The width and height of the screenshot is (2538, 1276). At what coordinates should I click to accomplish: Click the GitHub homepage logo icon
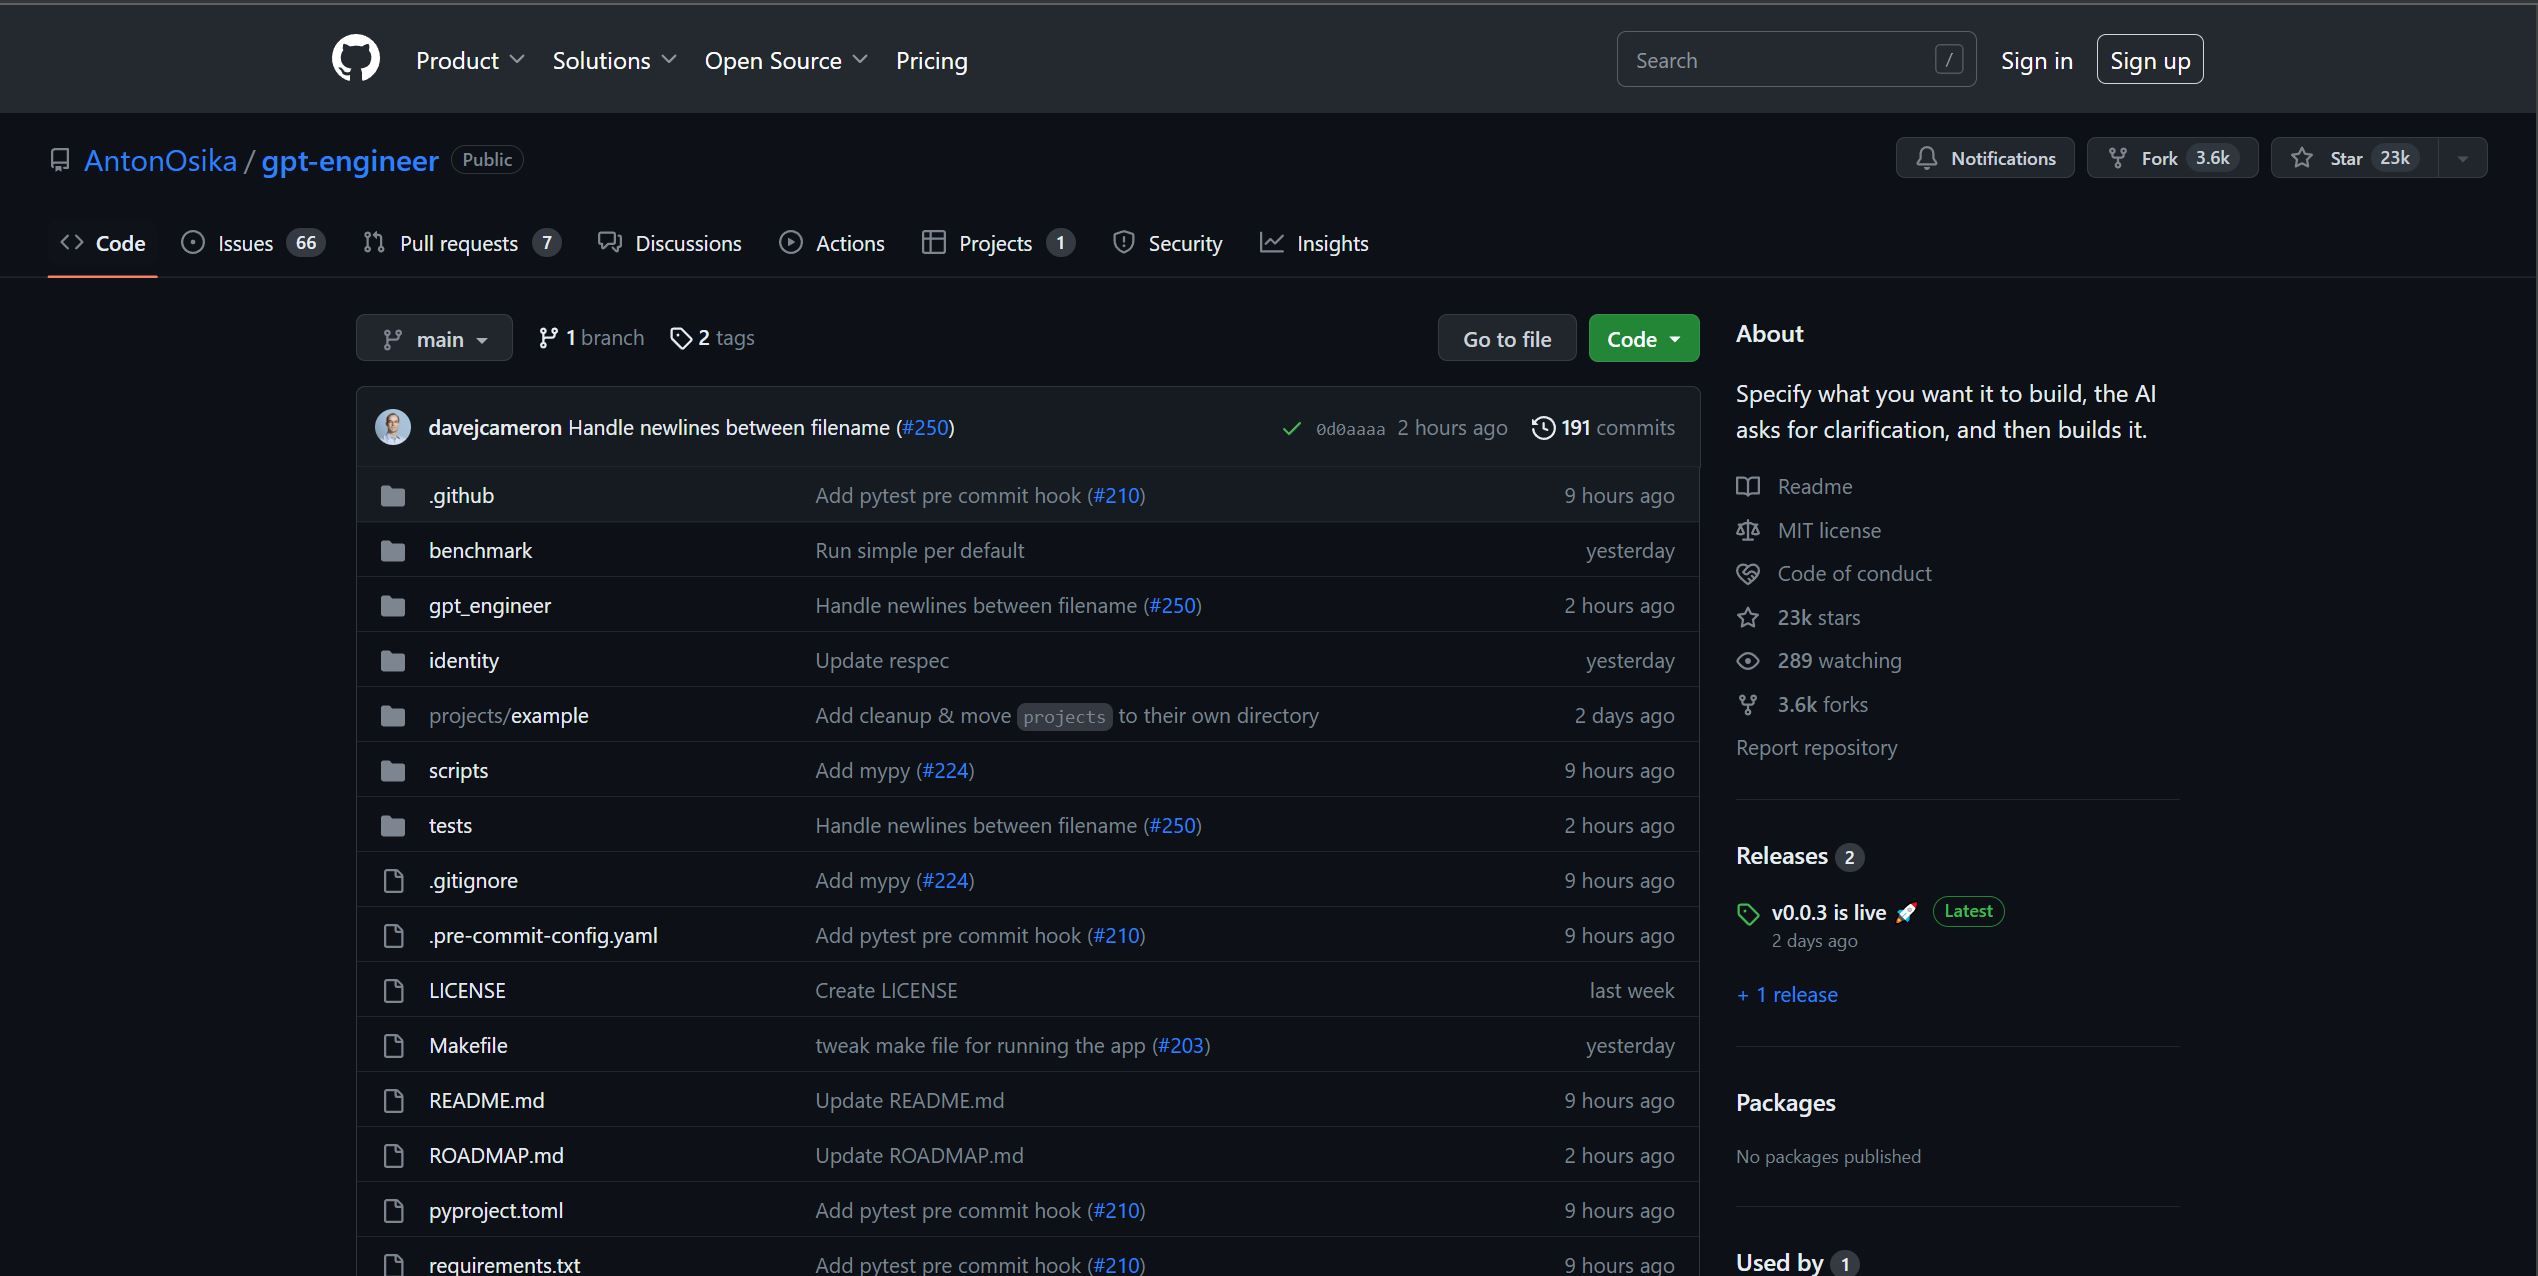[x=355, y=59]
